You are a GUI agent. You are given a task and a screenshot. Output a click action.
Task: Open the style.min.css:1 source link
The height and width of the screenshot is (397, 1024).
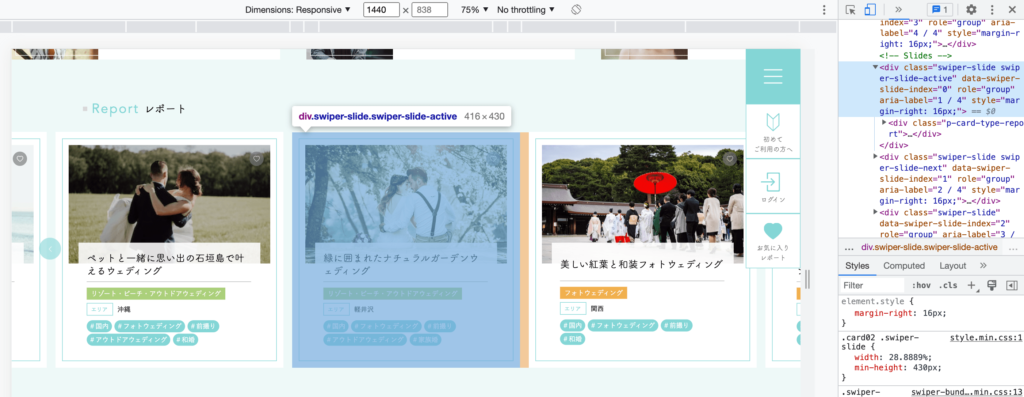pyautogui.click(x=987, y=338)
